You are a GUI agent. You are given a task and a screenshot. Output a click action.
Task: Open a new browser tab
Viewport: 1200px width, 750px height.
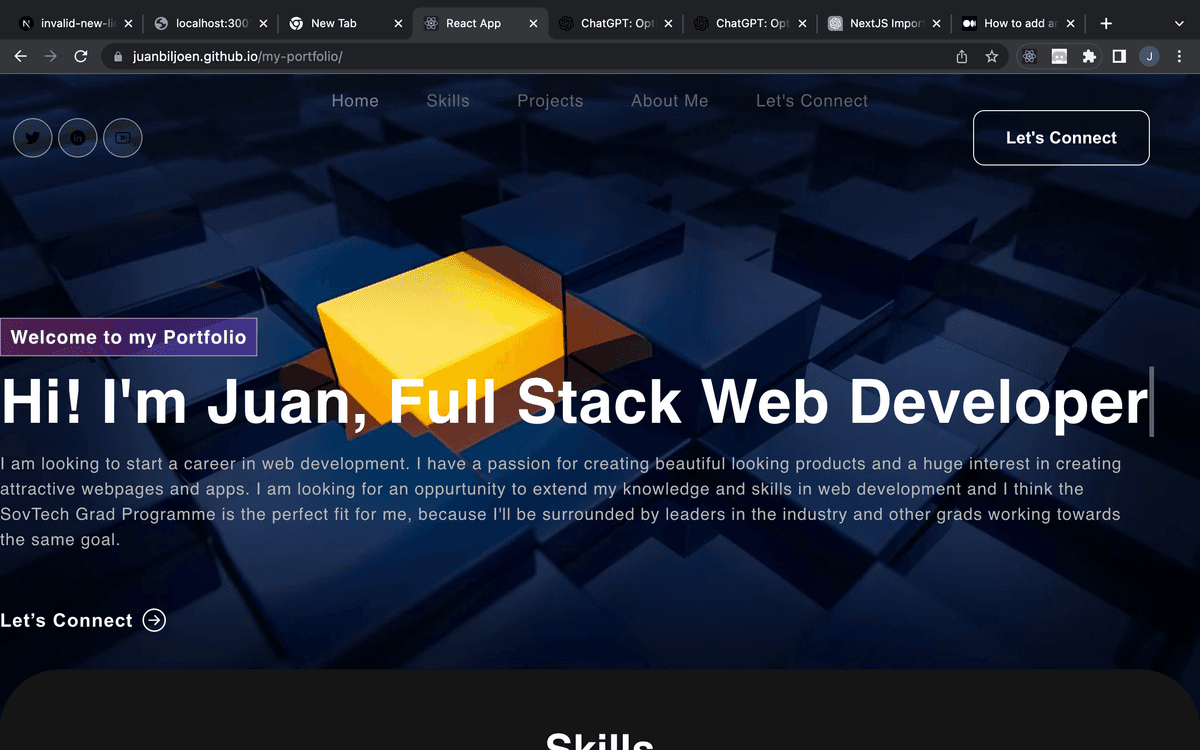pyautogui.click(x=1106, y=23)
